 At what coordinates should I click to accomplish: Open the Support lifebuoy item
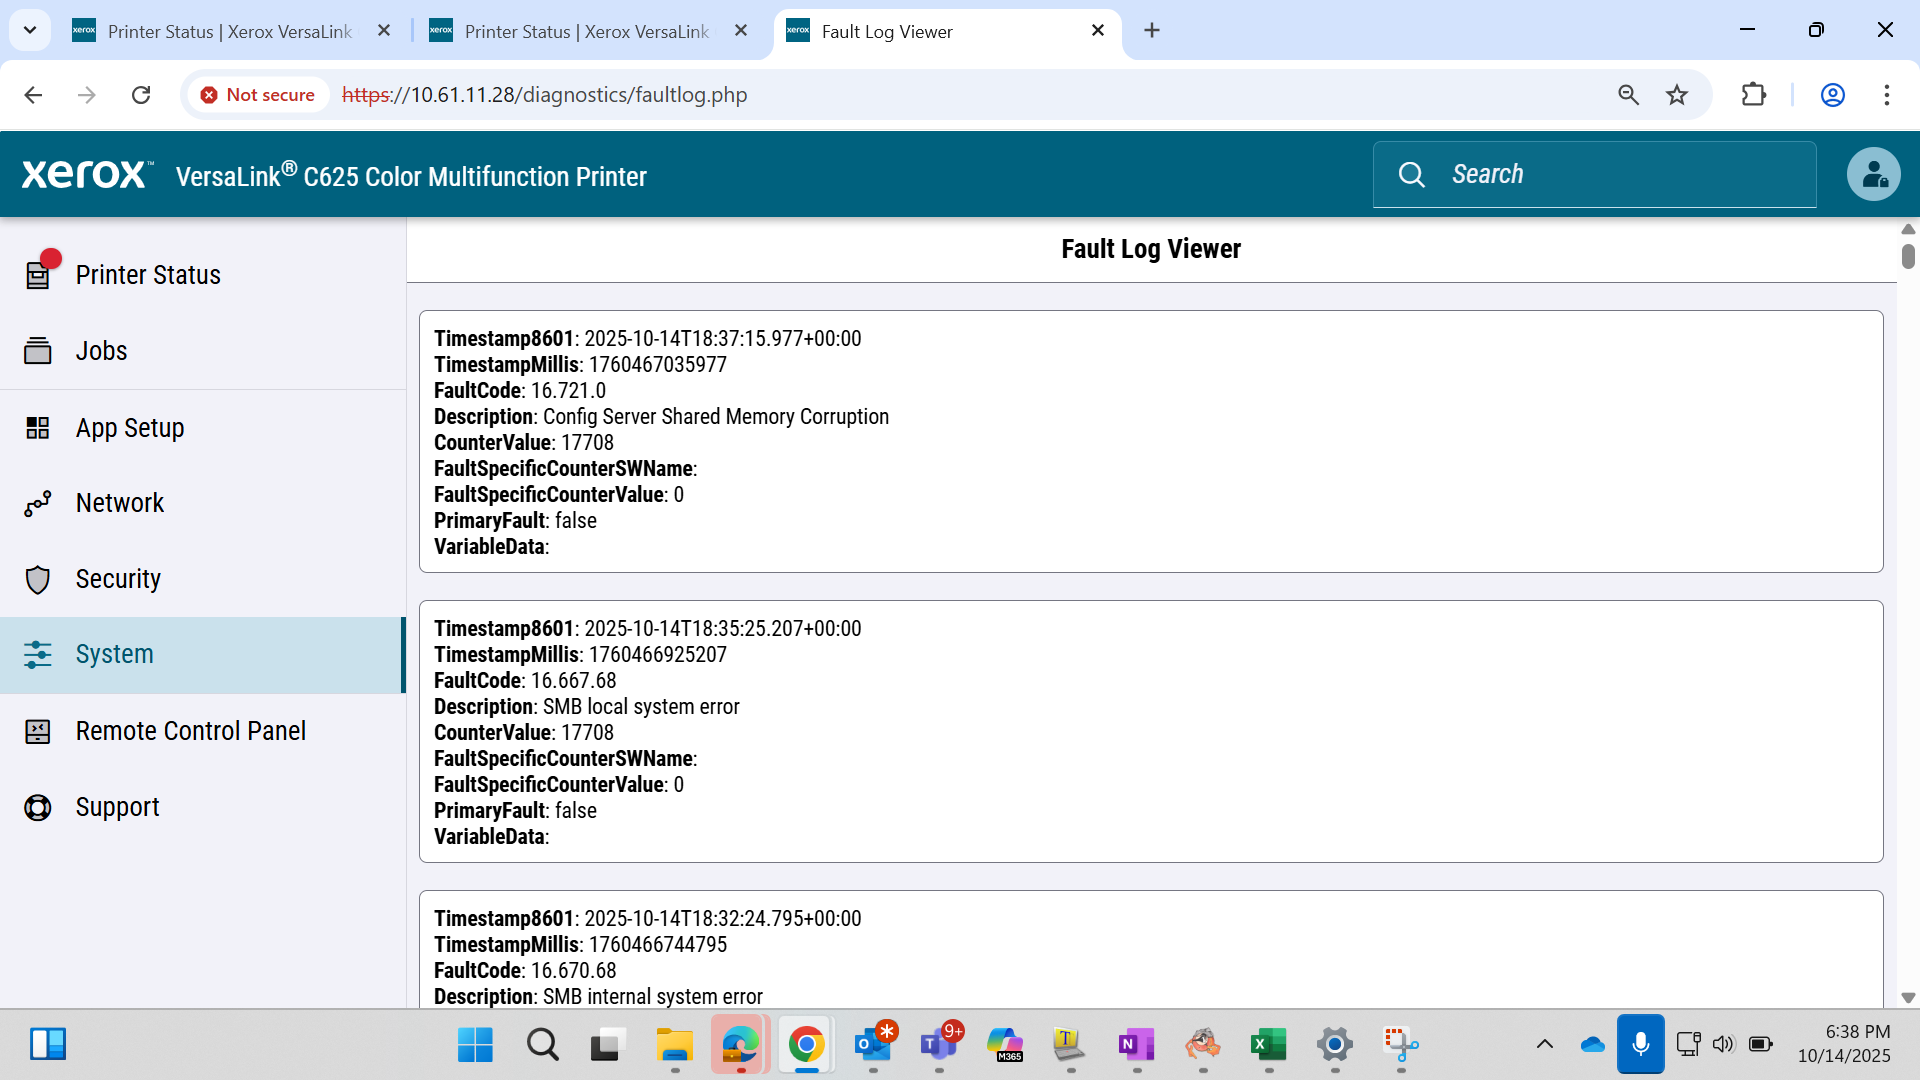coord(37,807)
